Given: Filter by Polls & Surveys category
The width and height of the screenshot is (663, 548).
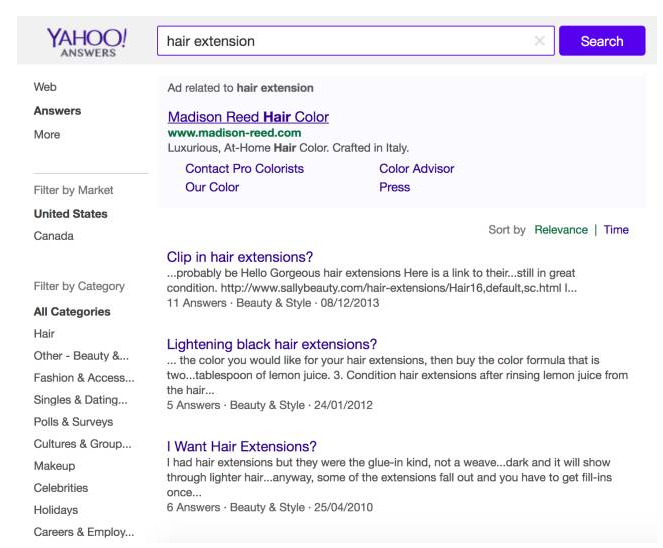Looking at the screenshot, I should click(x=75, y=422).
